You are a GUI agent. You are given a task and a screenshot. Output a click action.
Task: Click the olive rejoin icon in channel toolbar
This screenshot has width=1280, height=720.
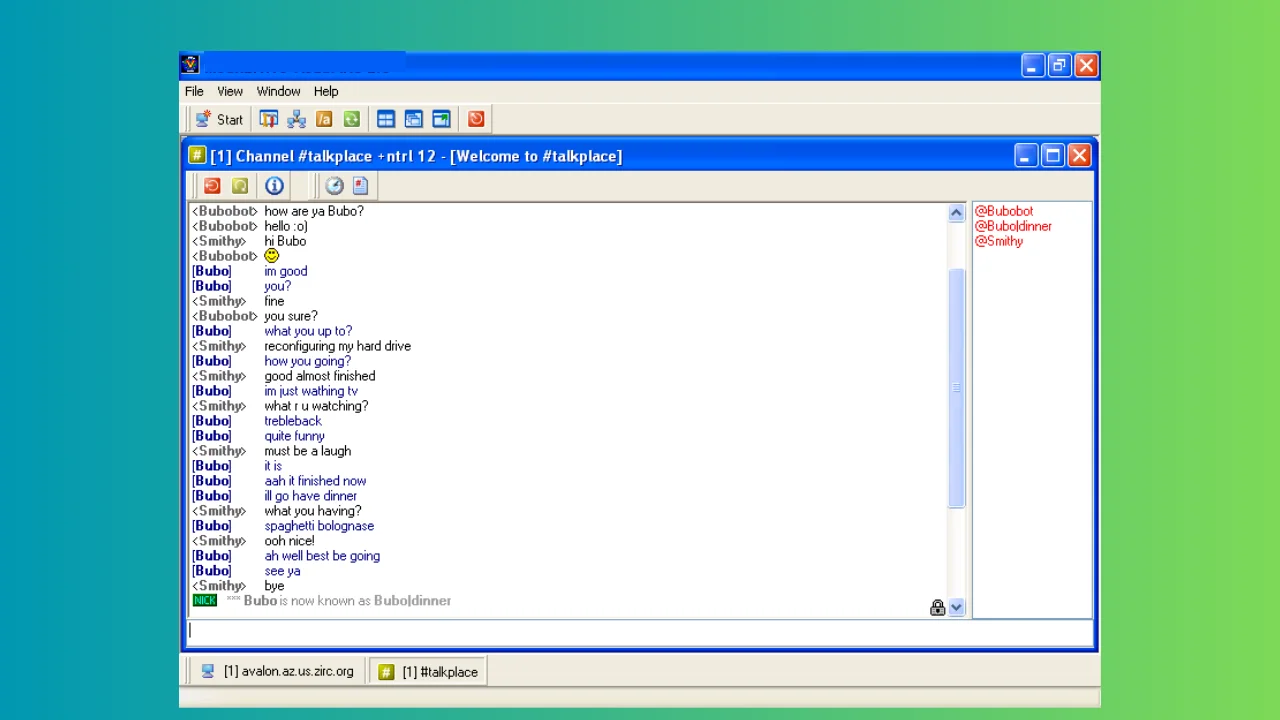pos(240,185)
